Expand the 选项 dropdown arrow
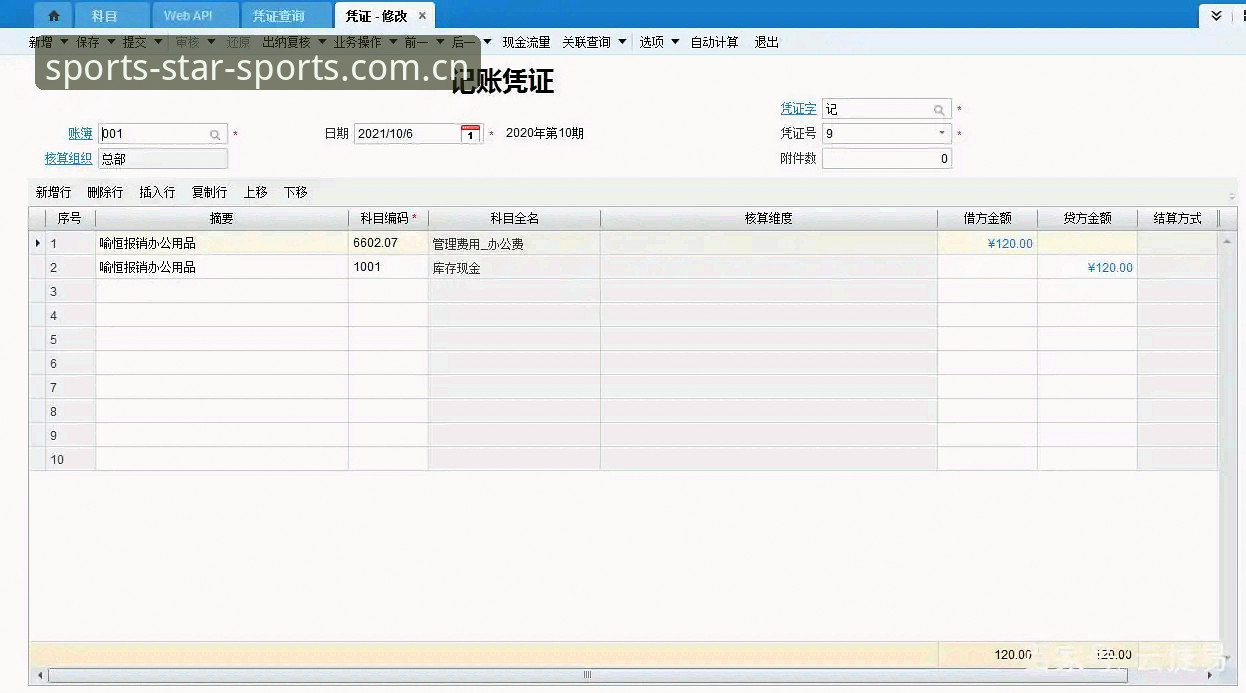This screenshot has height=693, width=1246. (675, 42)
